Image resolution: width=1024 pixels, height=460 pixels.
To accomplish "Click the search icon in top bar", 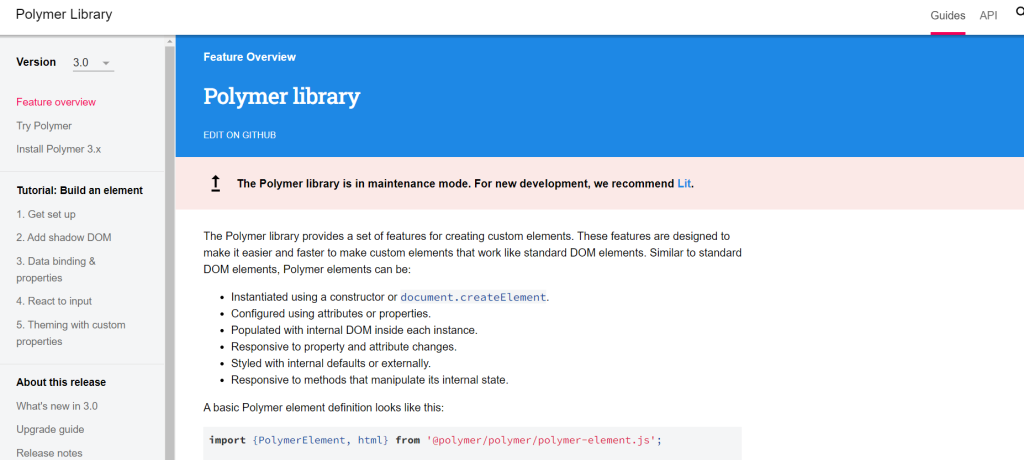I will [1019, 14].
